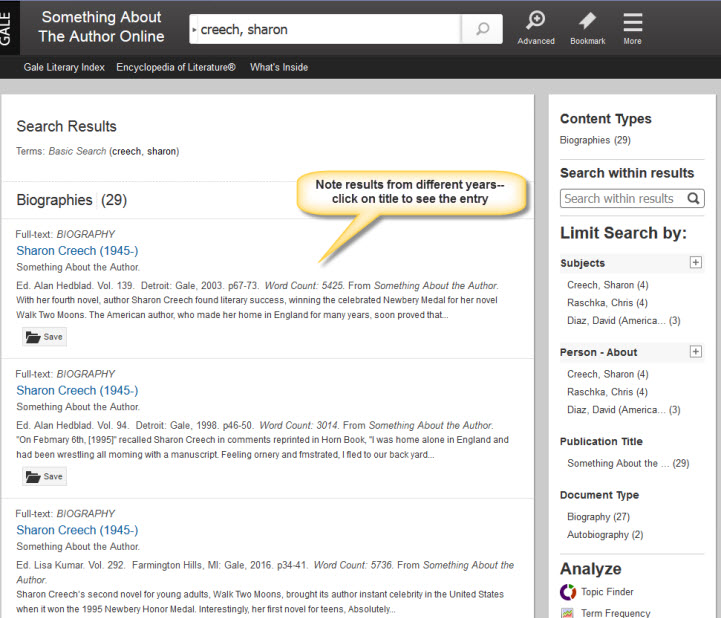Screen dimensions: 721x618
Task: Expand the Subjects filter list
Action: tap(696, 262)
